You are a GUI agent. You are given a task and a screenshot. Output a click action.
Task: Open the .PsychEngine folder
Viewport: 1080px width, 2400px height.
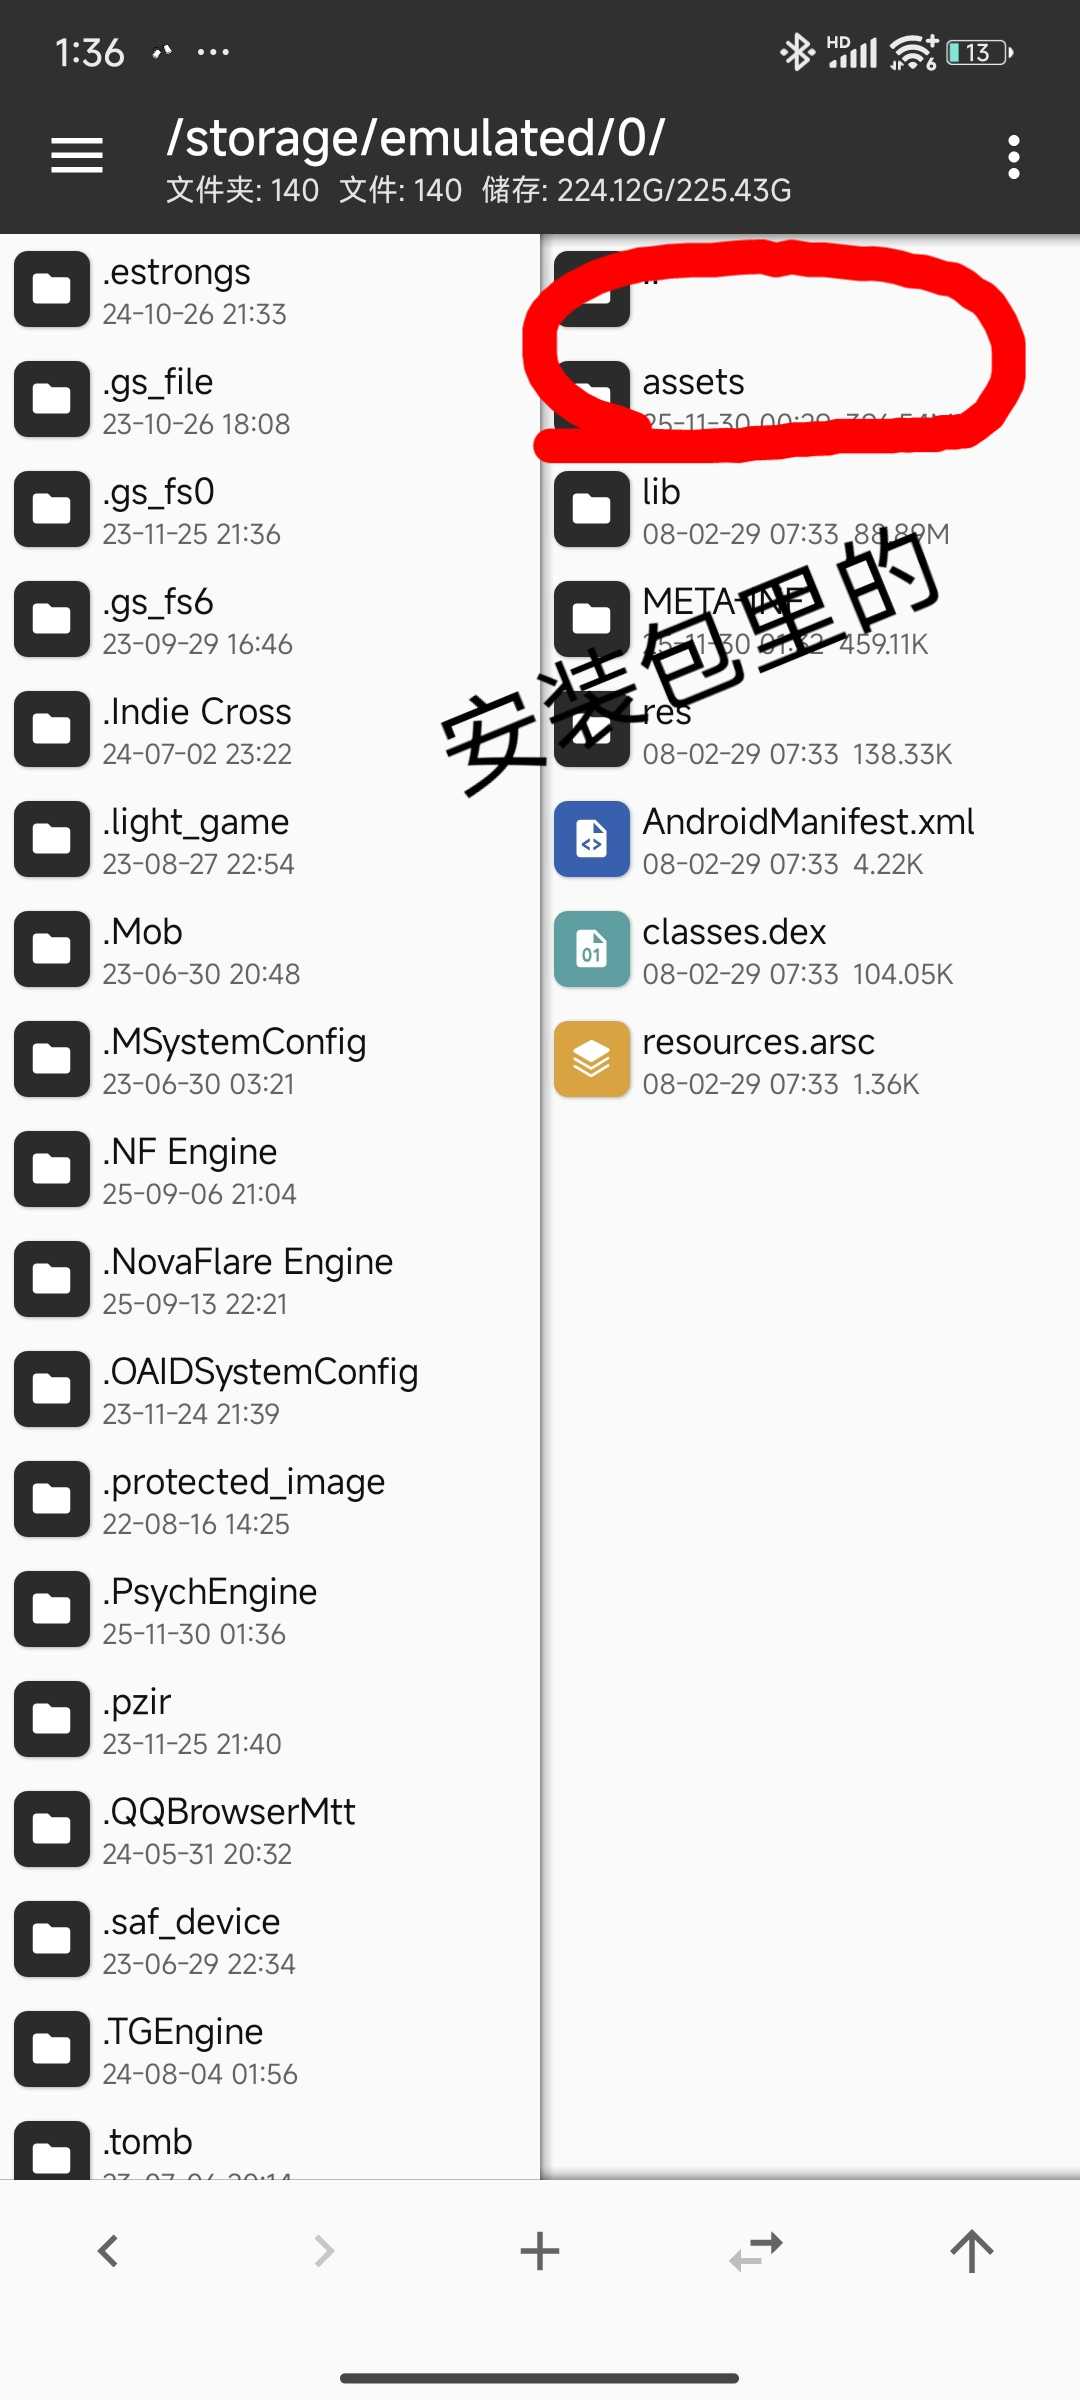(x=209, y=1610)
